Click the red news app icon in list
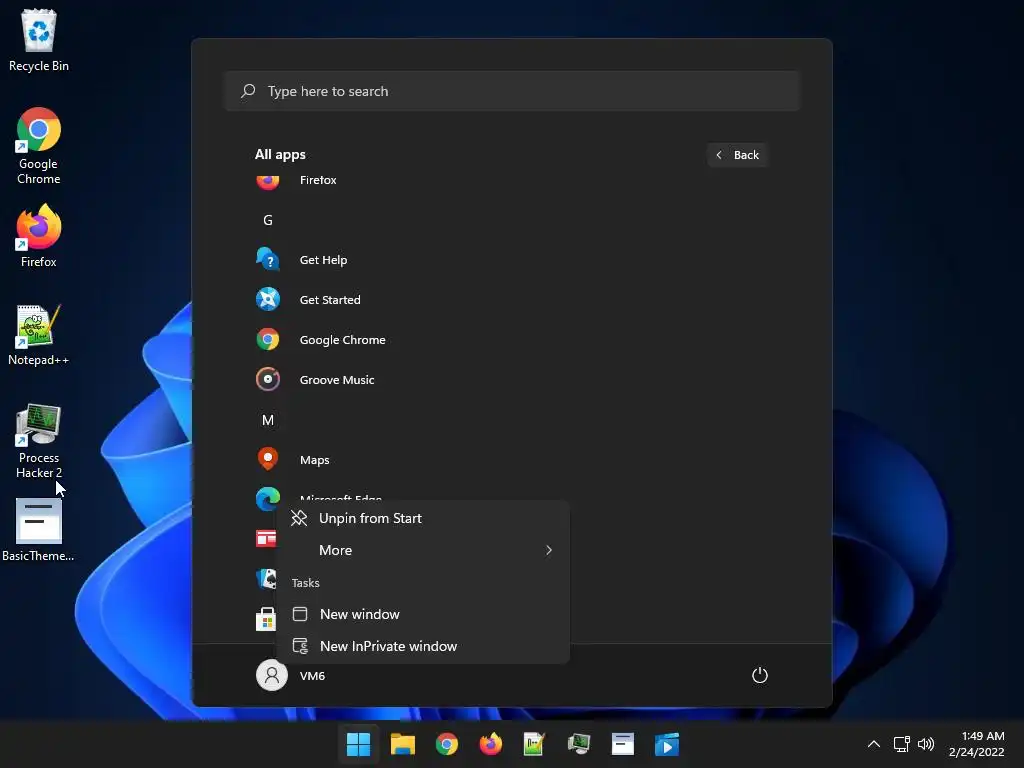The height and width of the screenshot is (768, 1024). pyautogui.click(x=265, y=539)
